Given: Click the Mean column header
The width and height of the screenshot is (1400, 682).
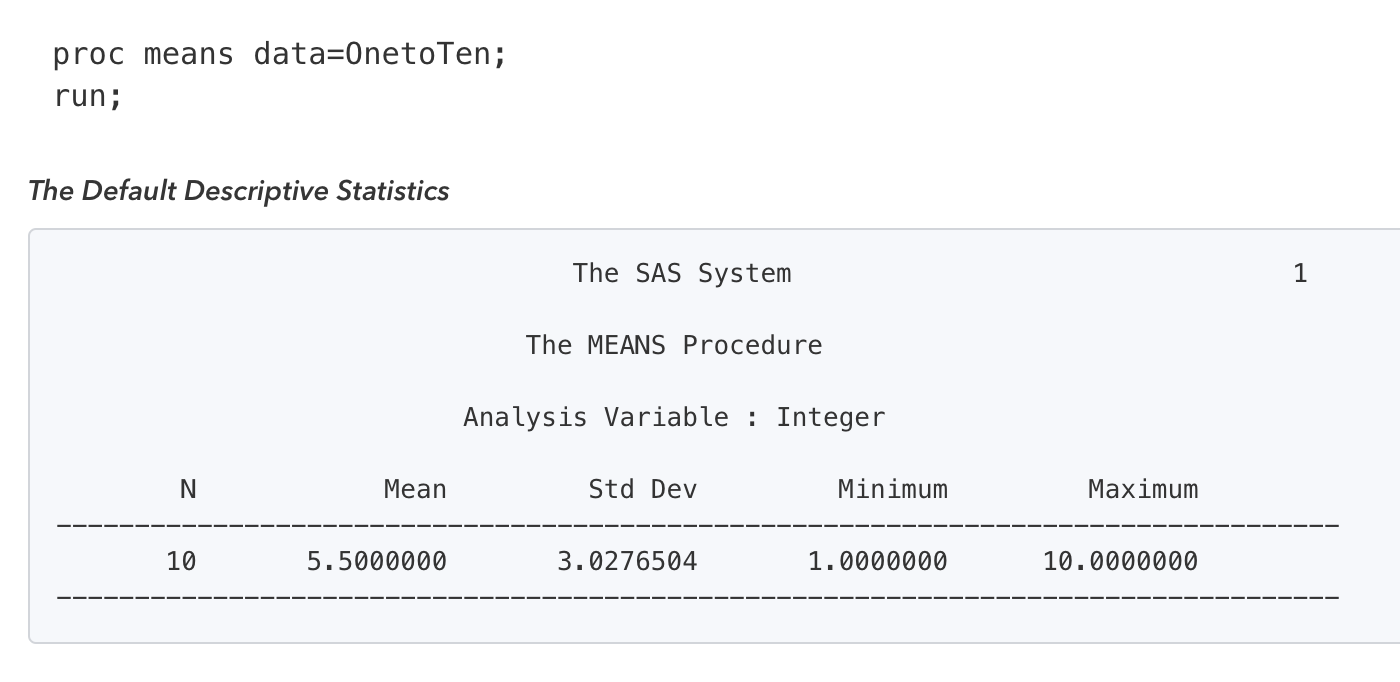Looking at the screenshot, I should [415, 489].
